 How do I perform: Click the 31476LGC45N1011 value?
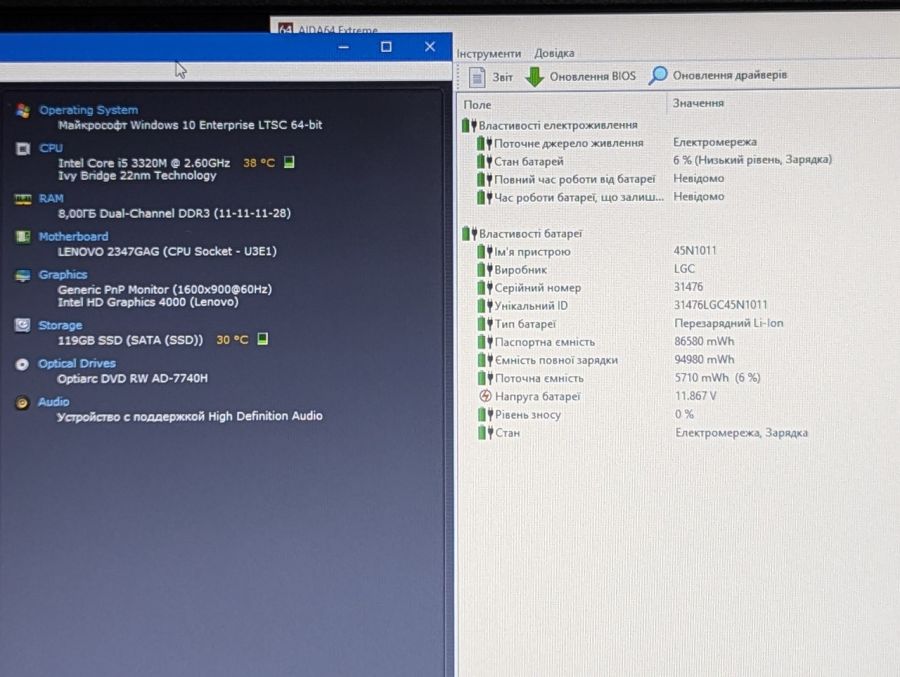(720, 304)
